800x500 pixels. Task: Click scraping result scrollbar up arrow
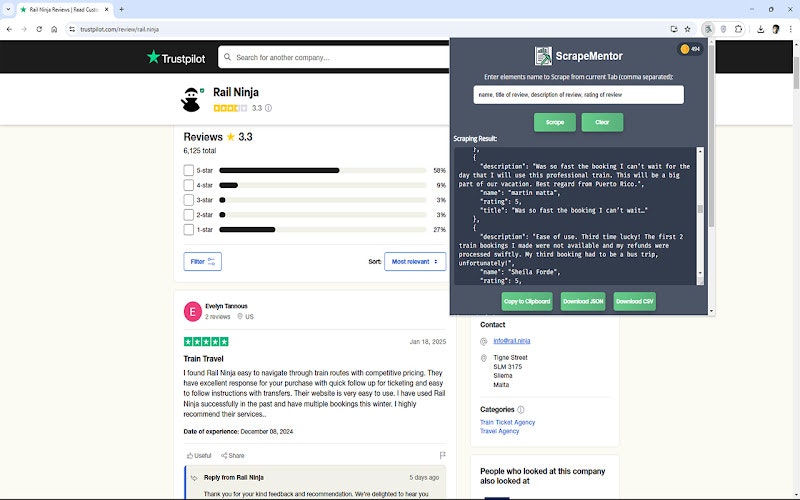pos(700,151)
